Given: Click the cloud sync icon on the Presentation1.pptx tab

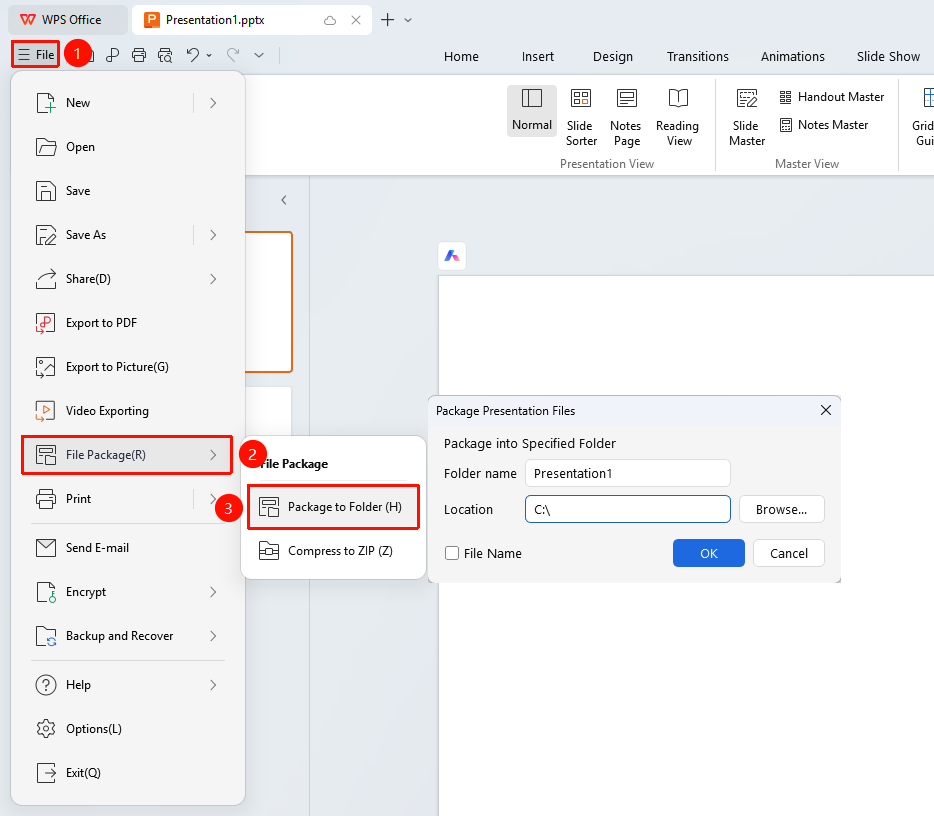Looking at the screenshot, I should click(330, 20).
